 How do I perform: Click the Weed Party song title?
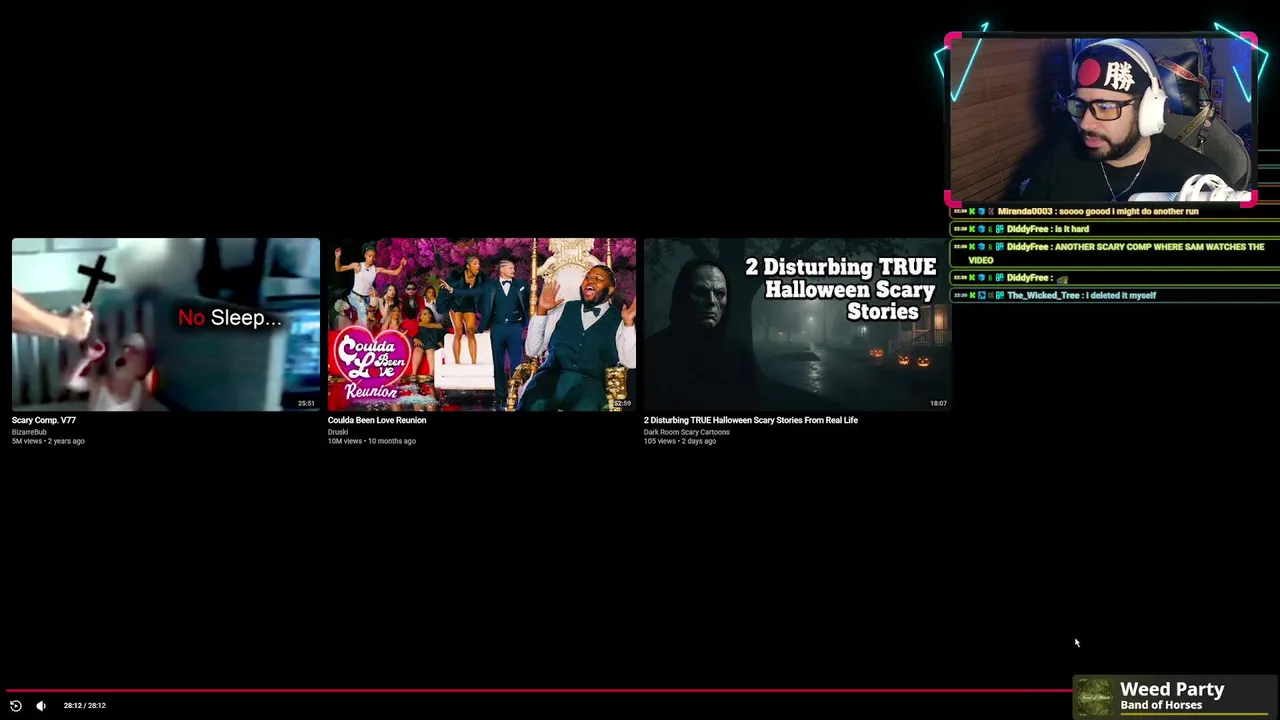coord(1172,689)
